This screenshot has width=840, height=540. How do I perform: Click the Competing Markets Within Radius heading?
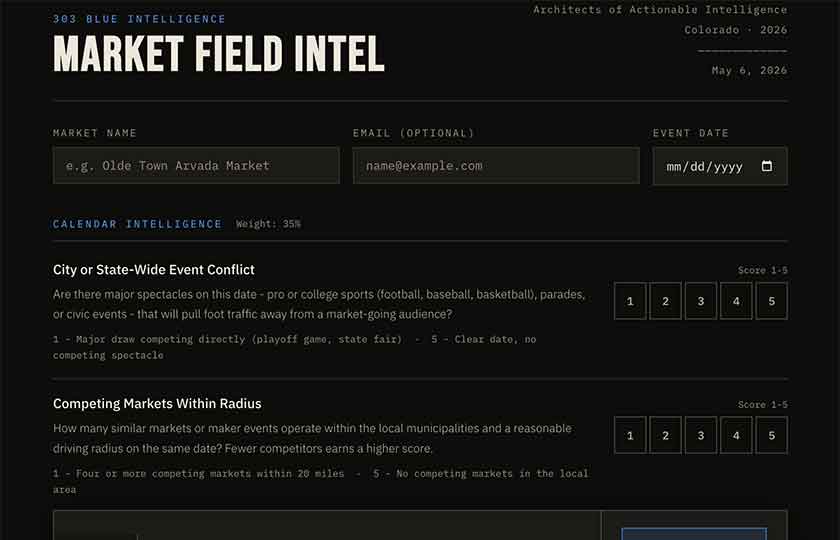(x=157, y=403)
